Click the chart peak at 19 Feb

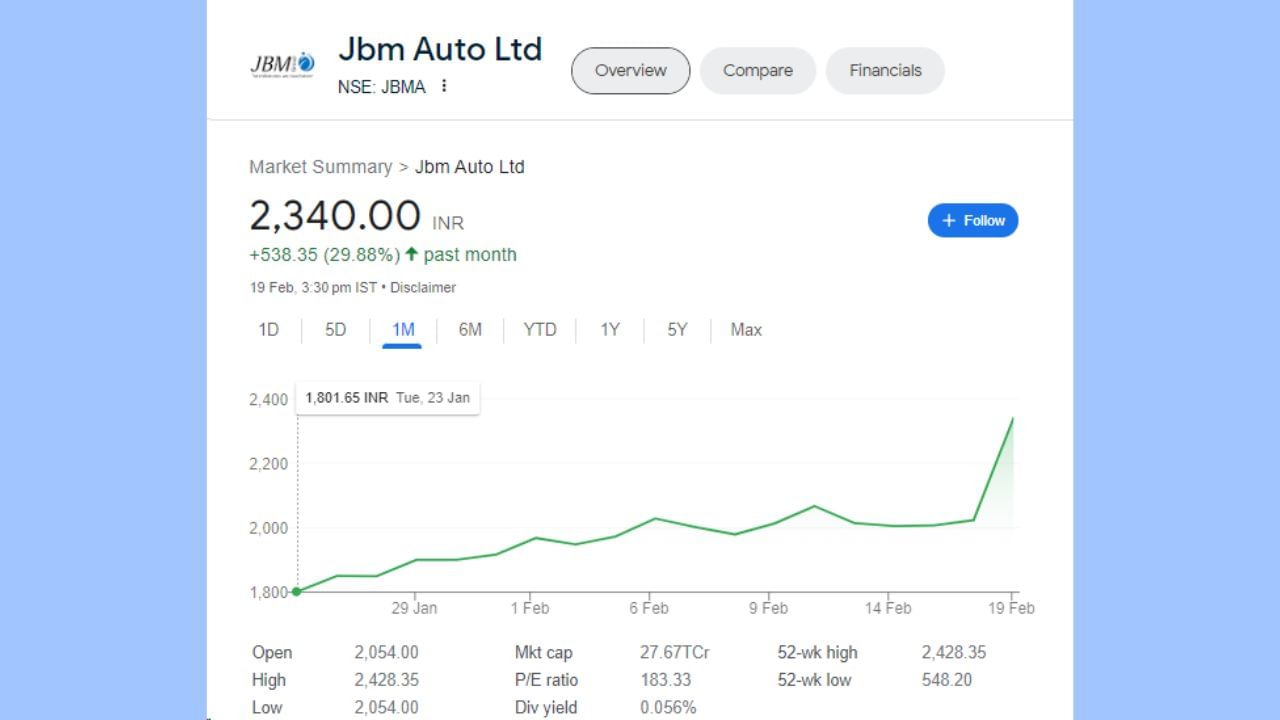coord(1012,419)
